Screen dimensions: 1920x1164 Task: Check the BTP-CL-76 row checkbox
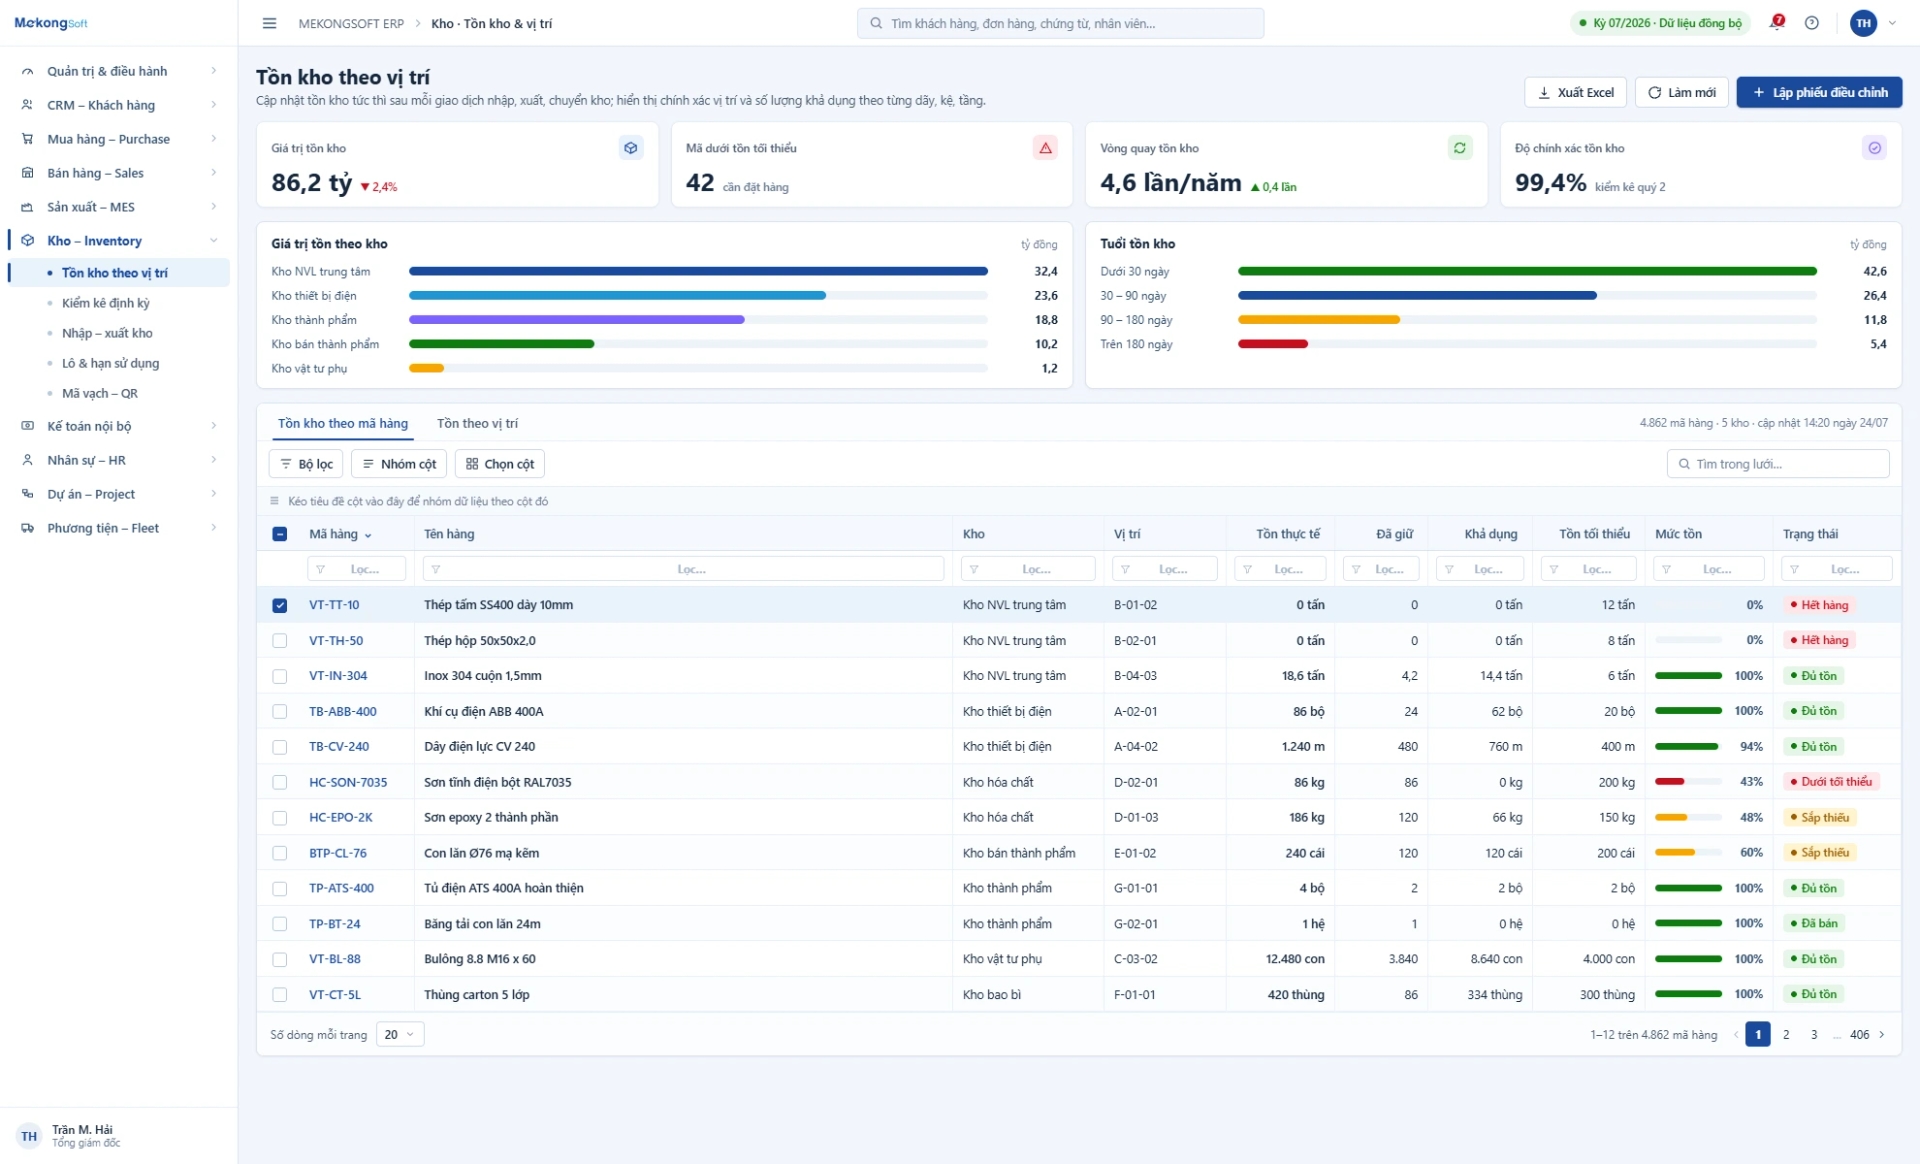coord(280,853)
